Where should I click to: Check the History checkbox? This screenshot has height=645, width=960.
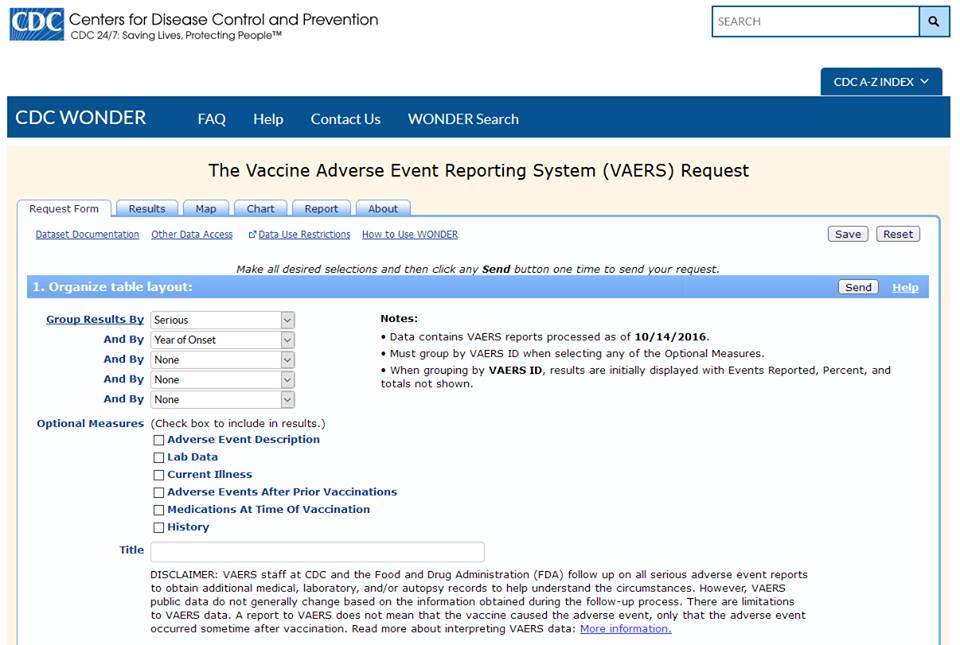(x=159, y=528)
